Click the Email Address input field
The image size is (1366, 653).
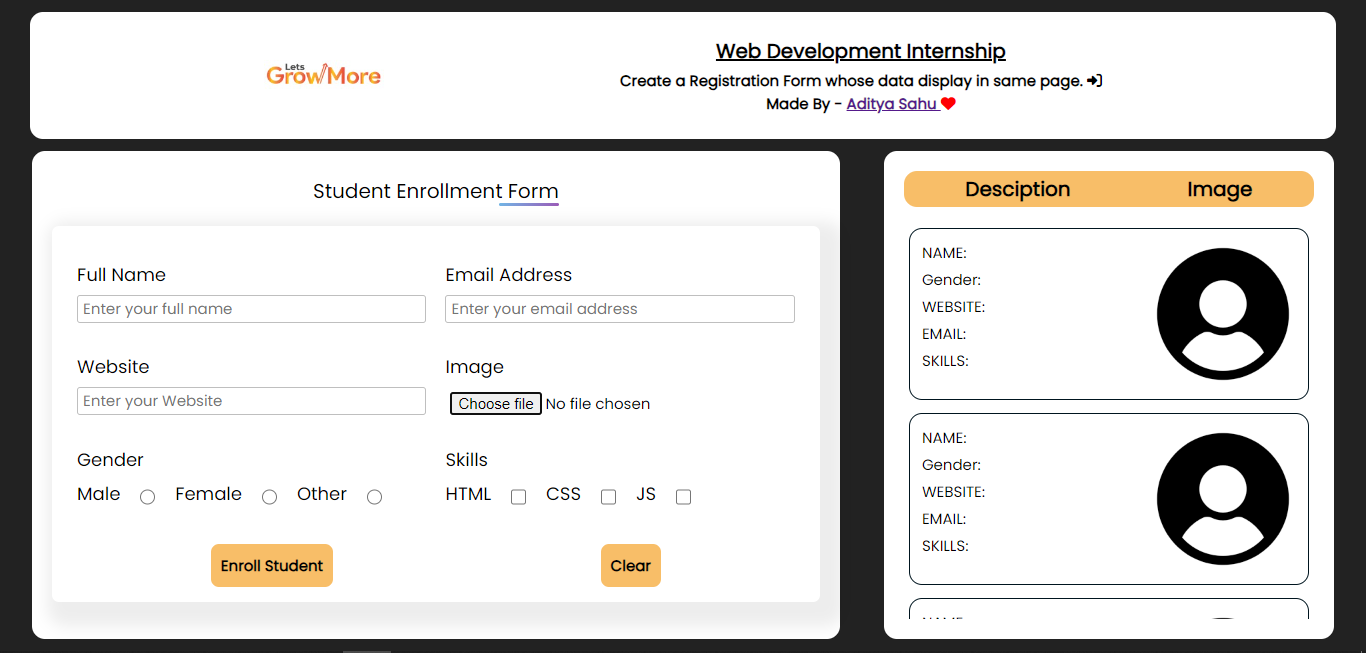(x=619, y=309)
